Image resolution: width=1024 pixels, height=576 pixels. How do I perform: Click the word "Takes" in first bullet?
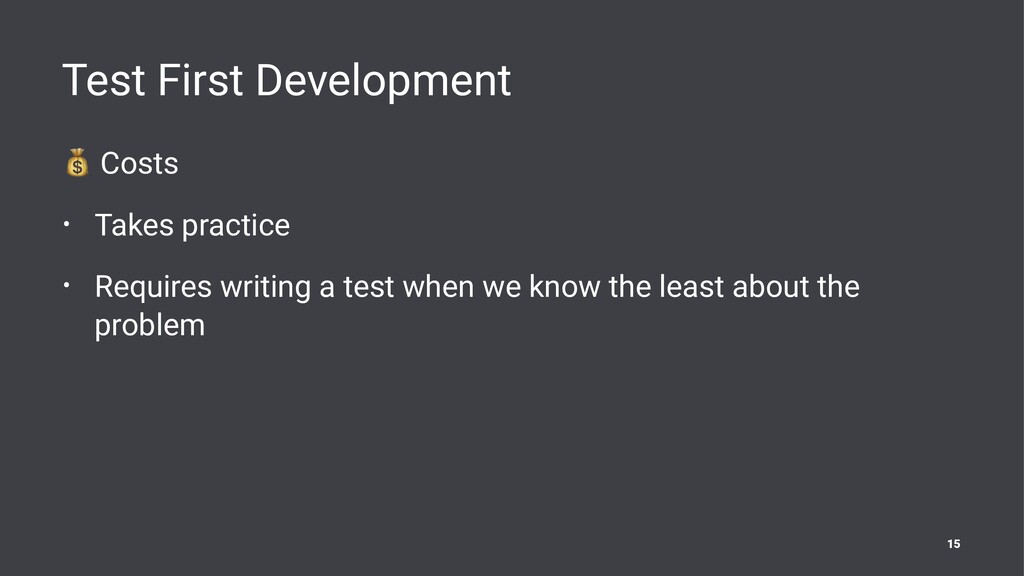coord(134,225)
